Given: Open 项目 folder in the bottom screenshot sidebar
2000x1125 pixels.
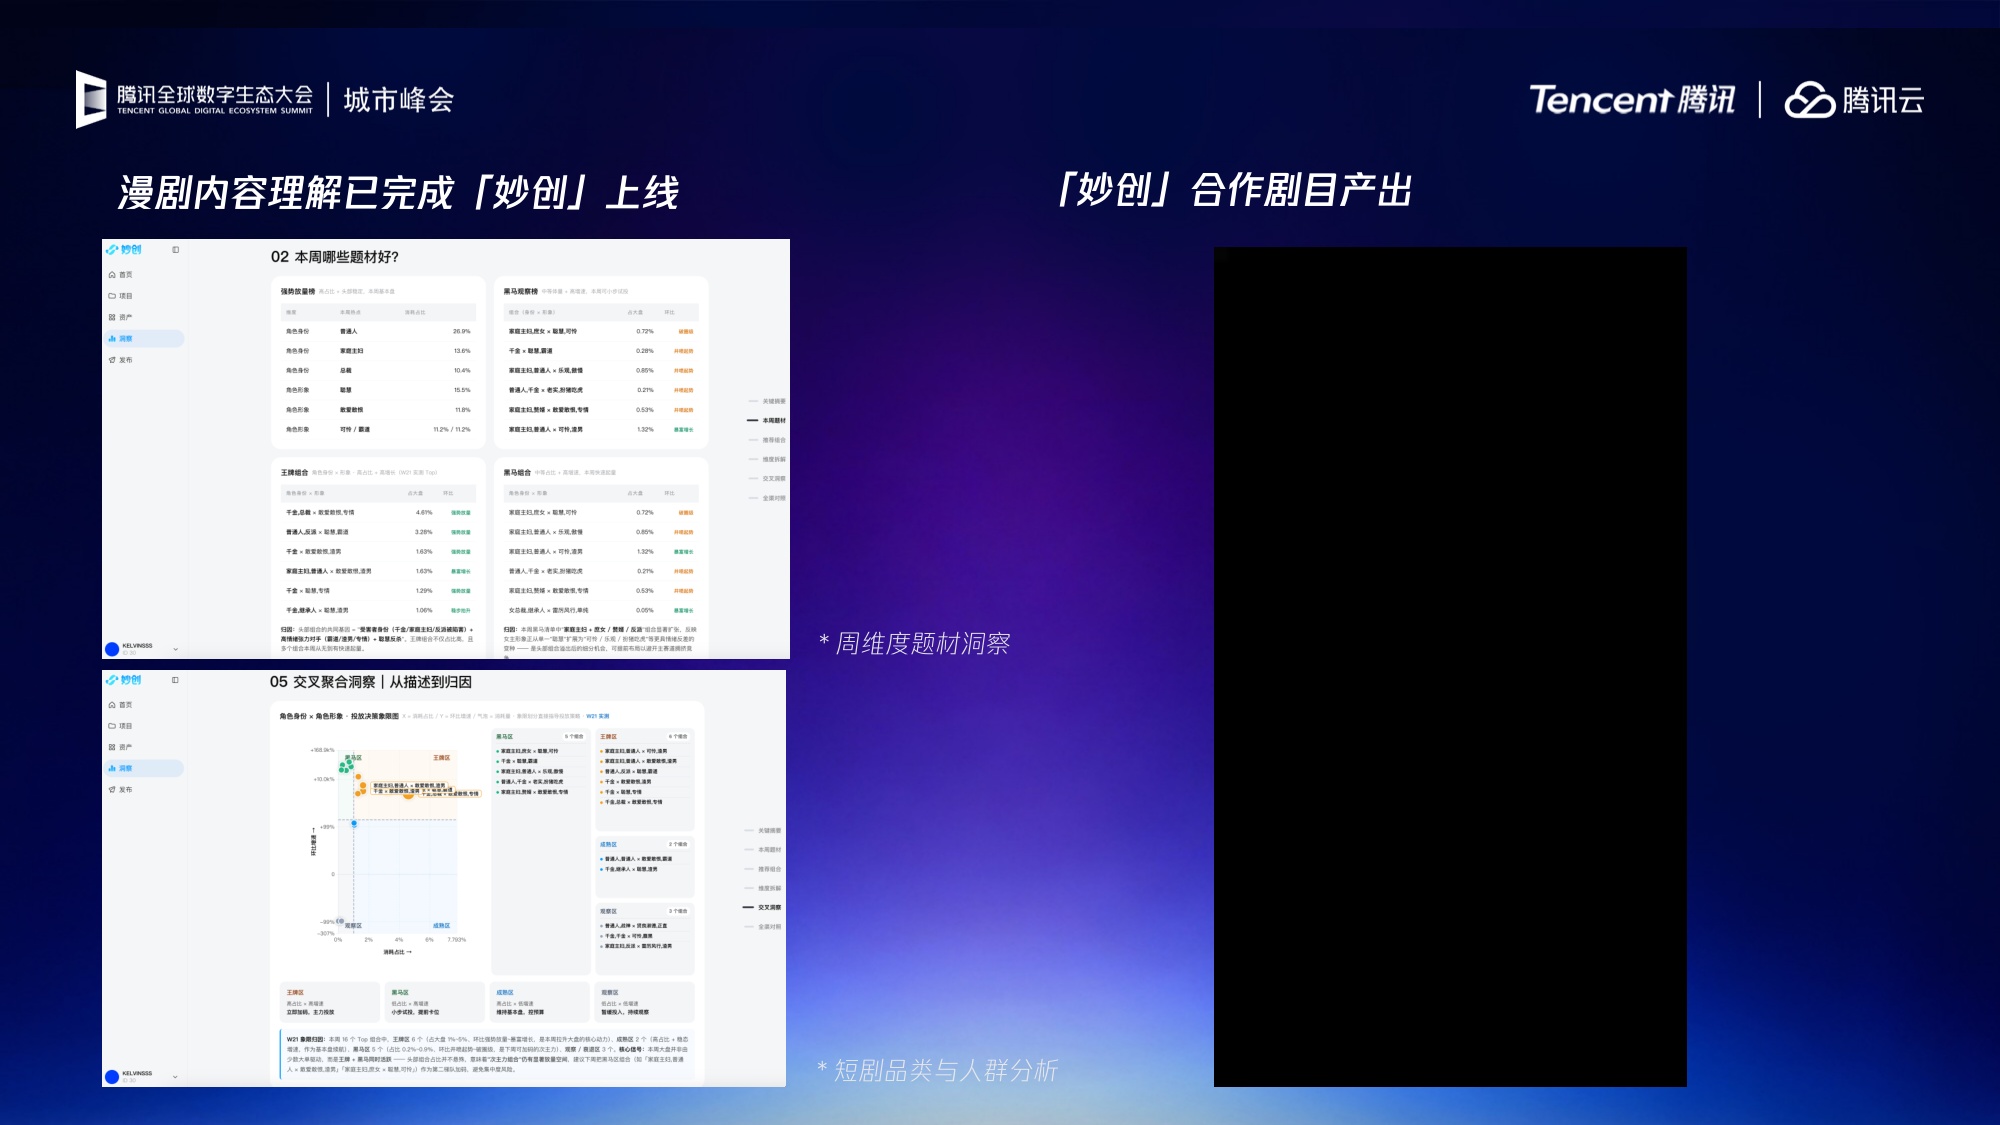Looking at the screenshot, I should coord(120,726).
